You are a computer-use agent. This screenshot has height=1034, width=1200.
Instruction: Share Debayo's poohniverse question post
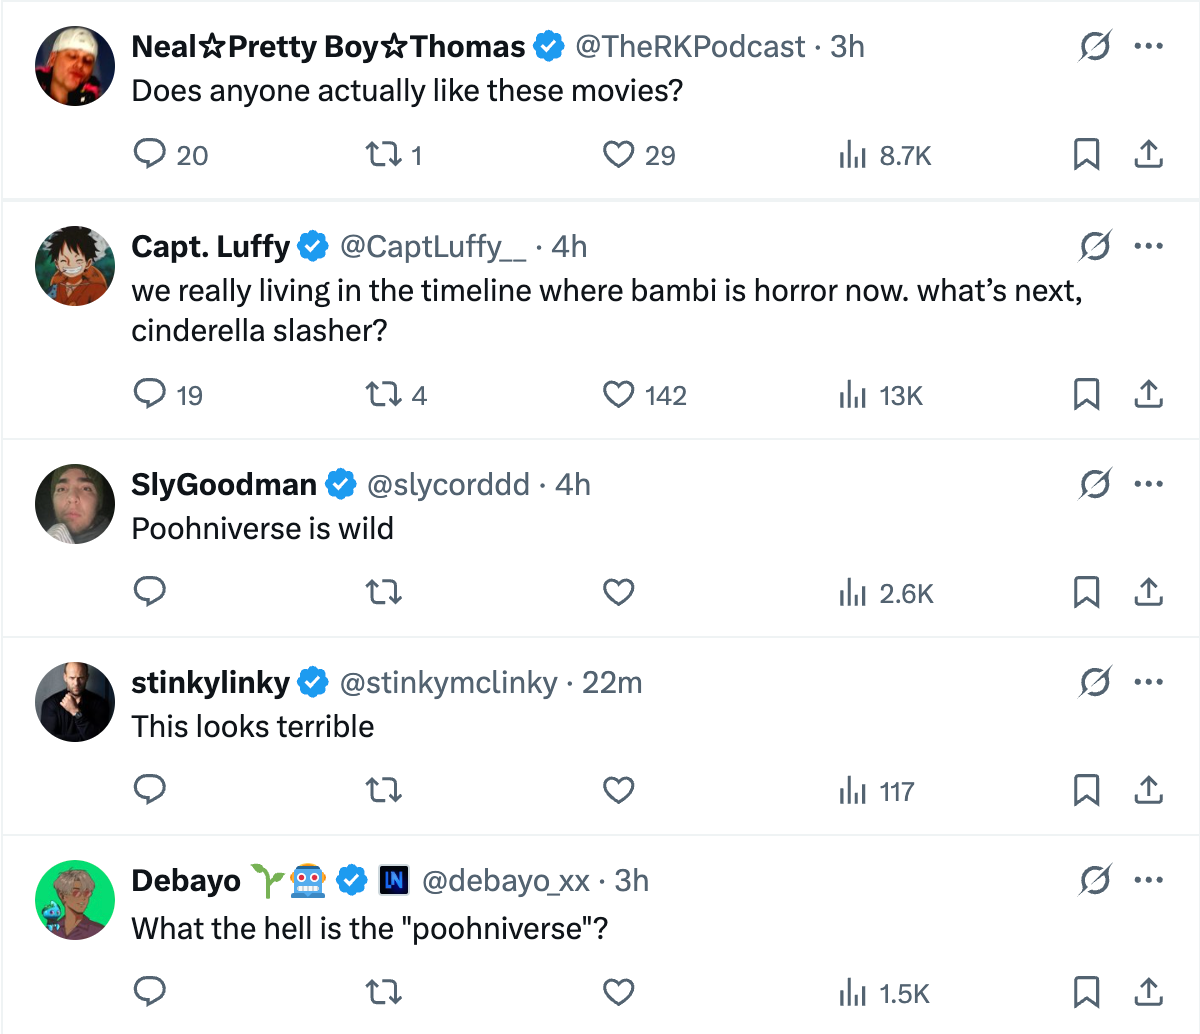(1148, 992)
